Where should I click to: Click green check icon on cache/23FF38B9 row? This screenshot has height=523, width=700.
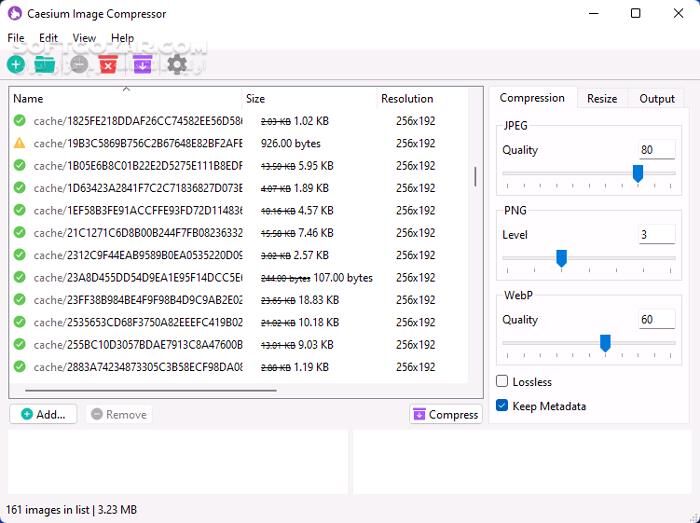point(19,299)
